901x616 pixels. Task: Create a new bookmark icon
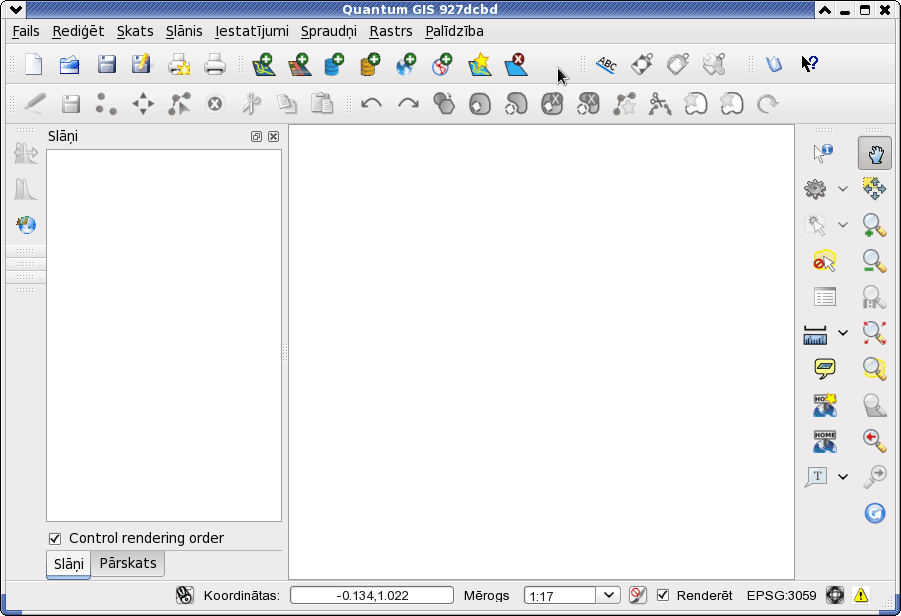click(x=825, y=405)
